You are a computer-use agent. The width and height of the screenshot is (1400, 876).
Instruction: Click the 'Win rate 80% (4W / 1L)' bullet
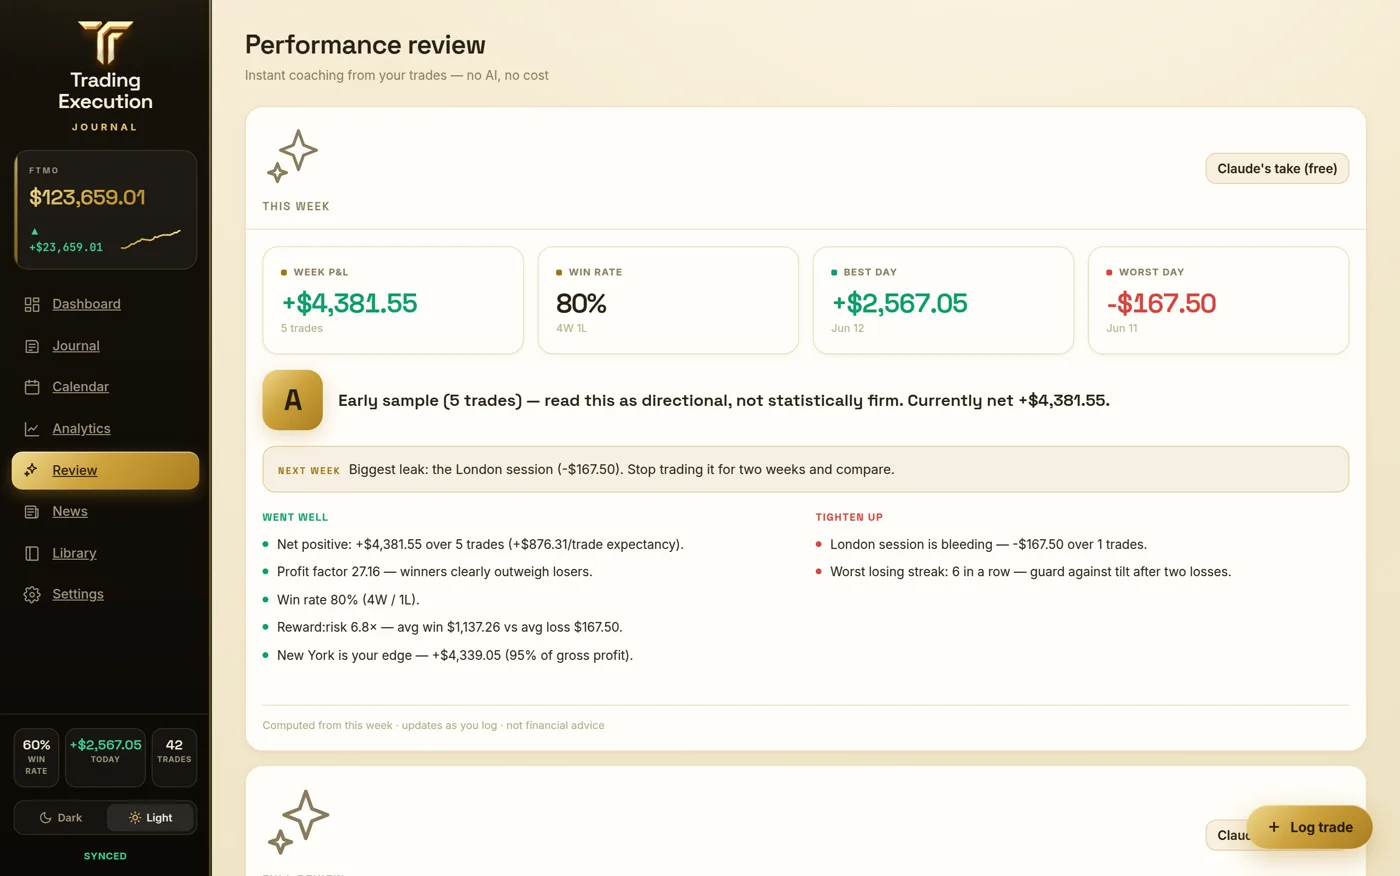pyautogui.click(x=348, y=600)
